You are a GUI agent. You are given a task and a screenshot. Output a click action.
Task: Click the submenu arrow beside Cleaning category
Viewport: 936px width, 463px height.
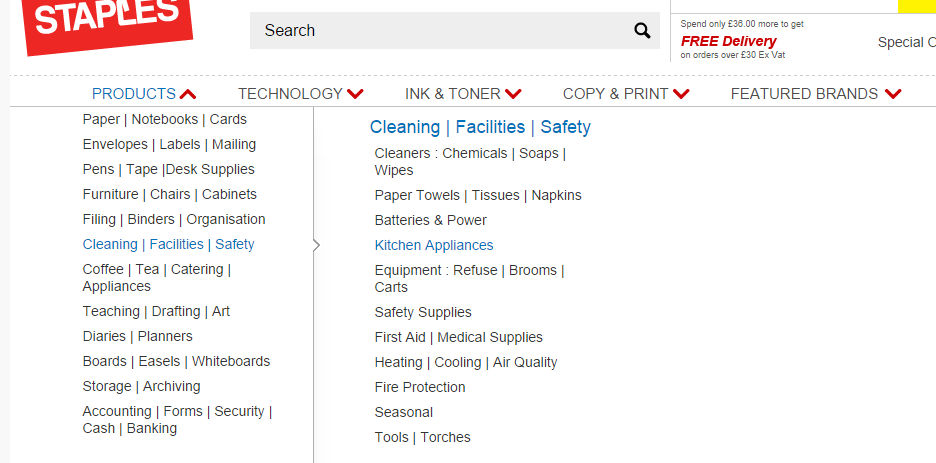click(x=316, y=245)
